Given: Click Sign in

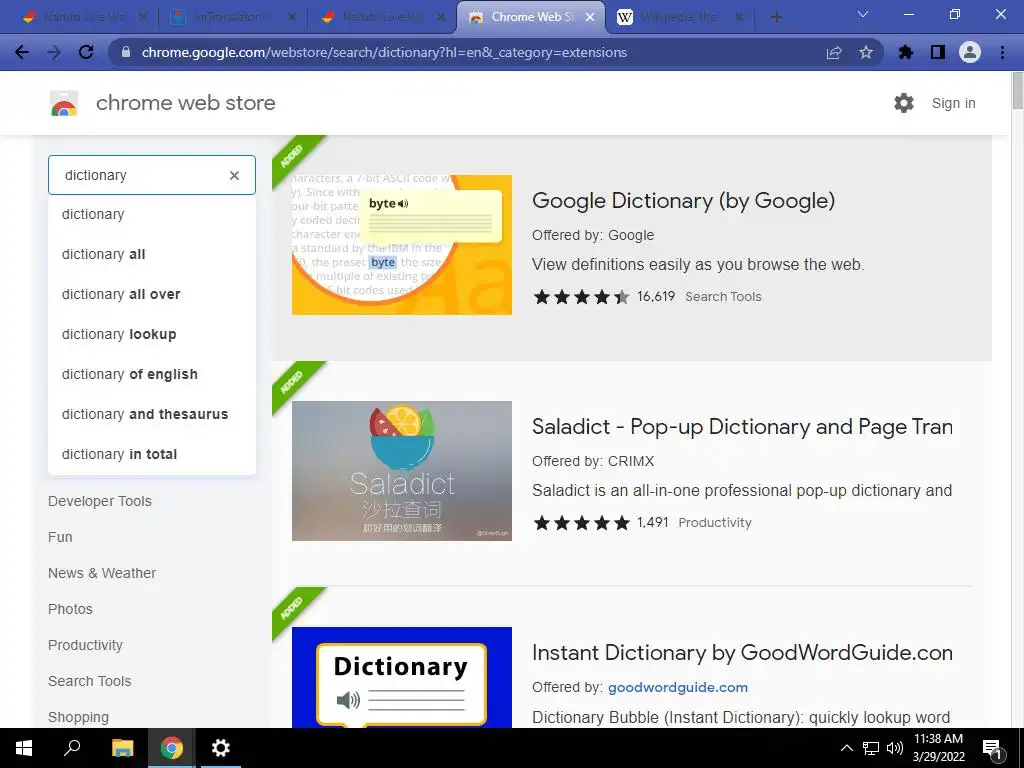Looking at the screenshot, I should tap(953, 103).
